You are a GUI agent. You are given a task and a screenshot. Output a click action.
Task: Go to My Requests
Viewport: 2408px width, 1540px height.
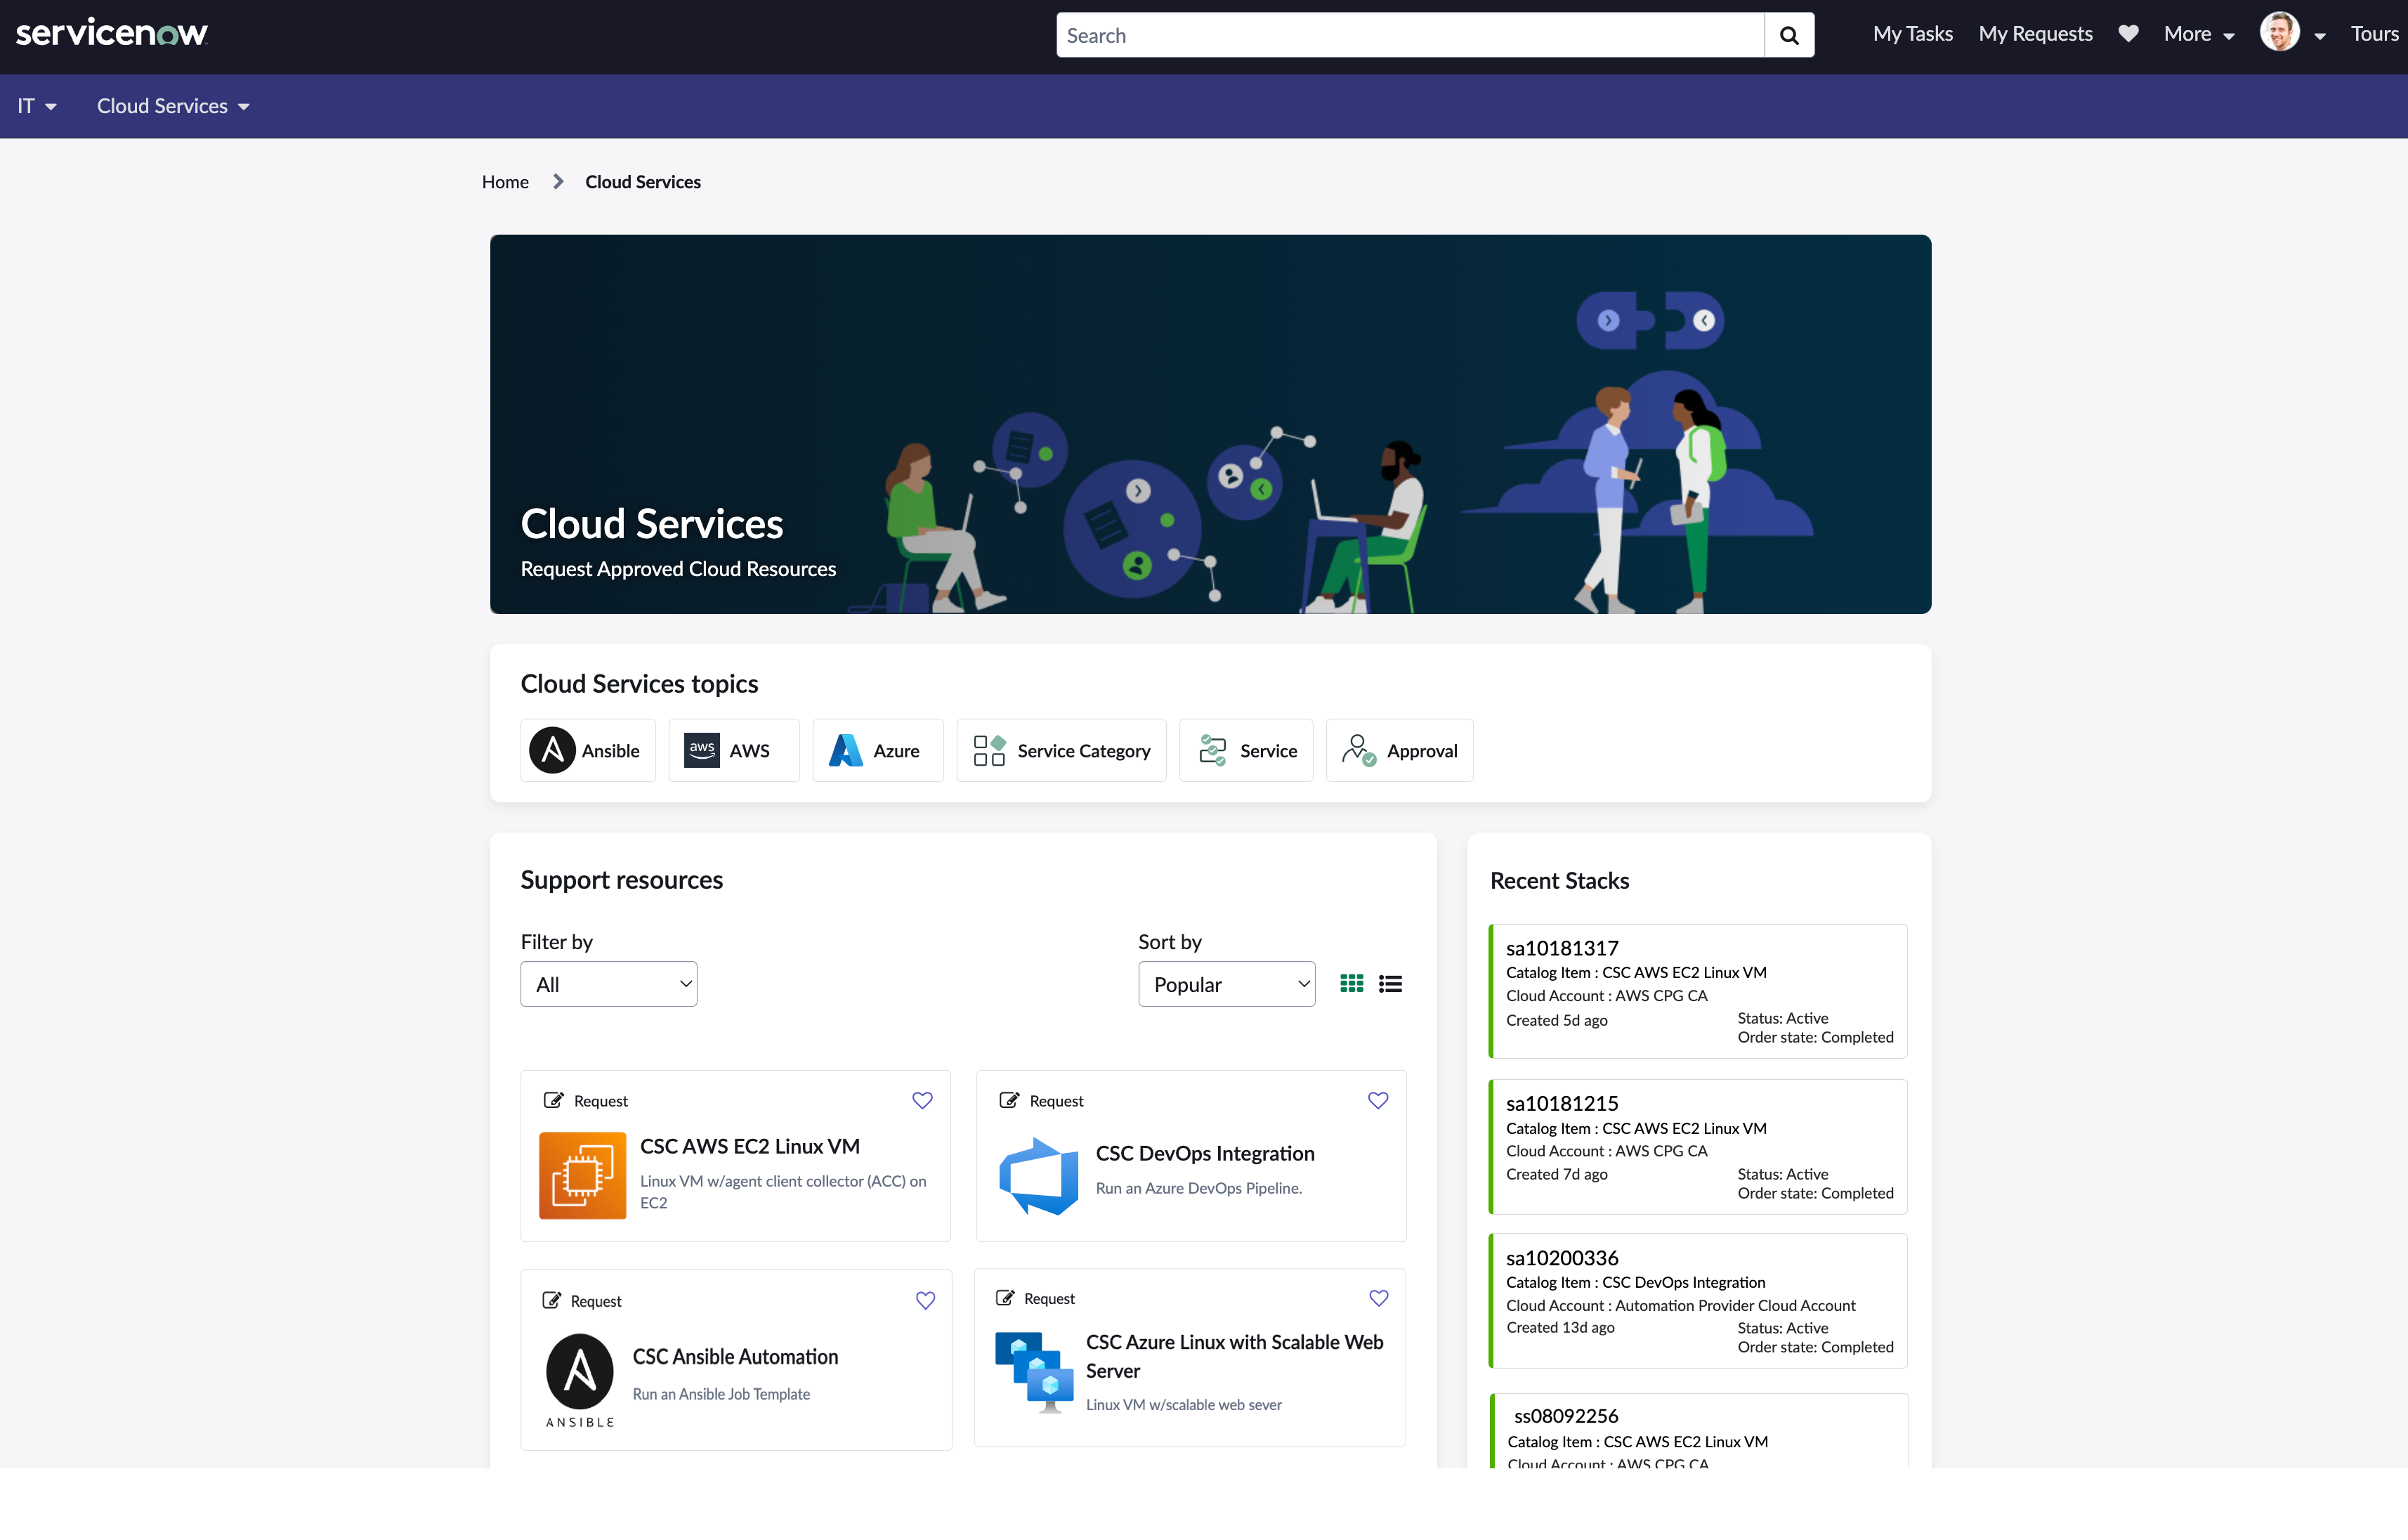[2035, 34]
